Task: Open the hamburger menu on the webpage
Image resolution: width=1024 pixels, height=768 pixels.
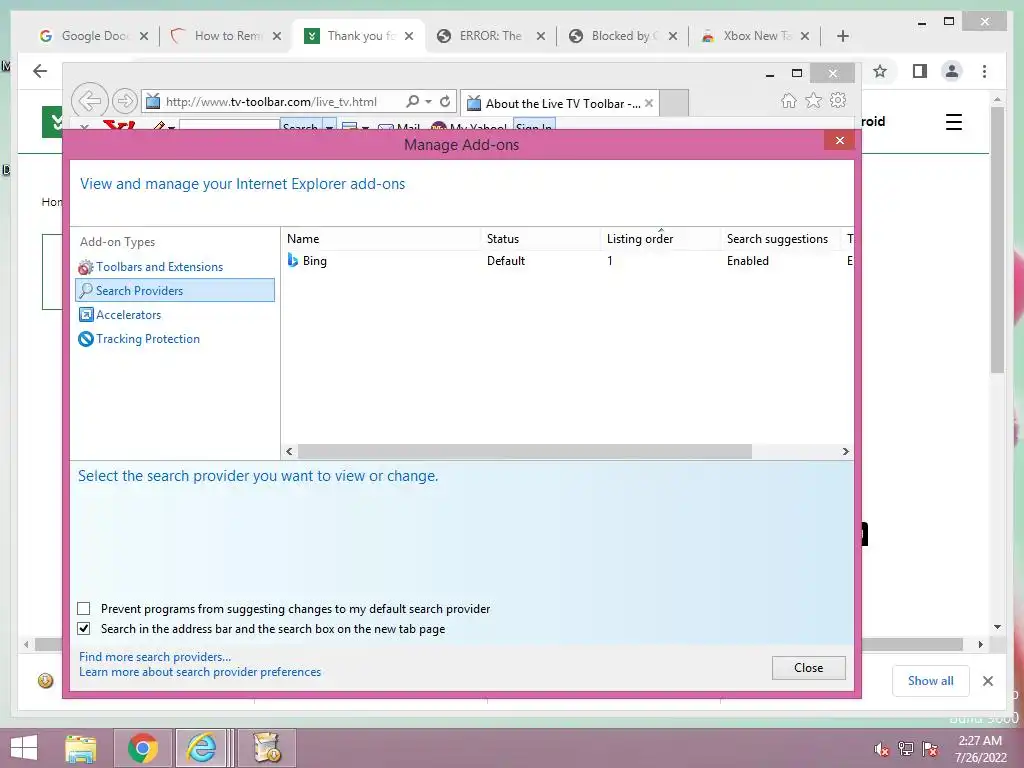Action: (954, 122)
